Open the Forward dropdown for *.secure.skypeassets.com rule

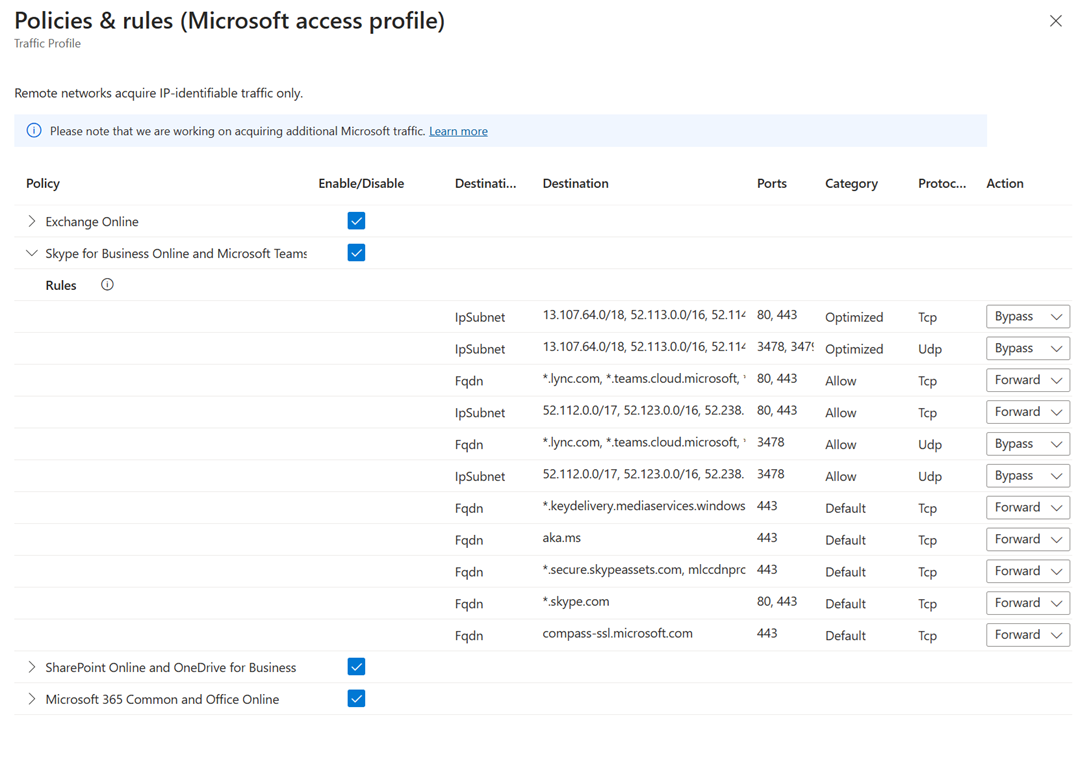click(1027, 570)
